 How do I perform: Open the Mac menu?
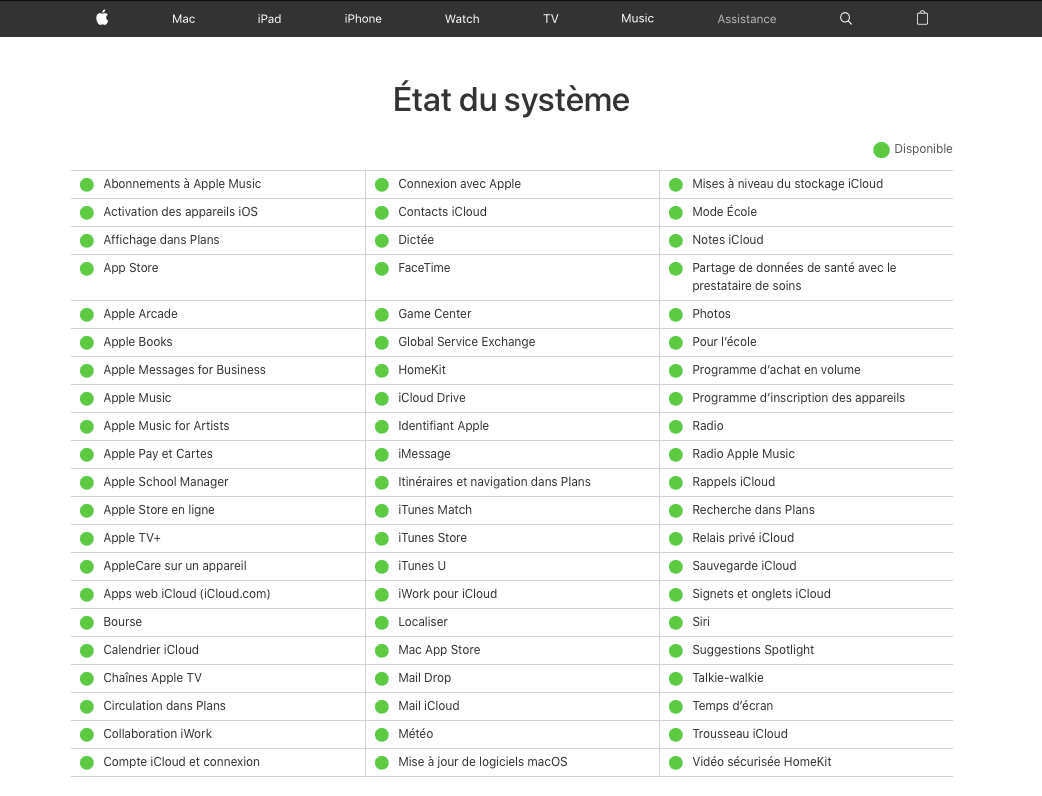(x=183, y=19)
